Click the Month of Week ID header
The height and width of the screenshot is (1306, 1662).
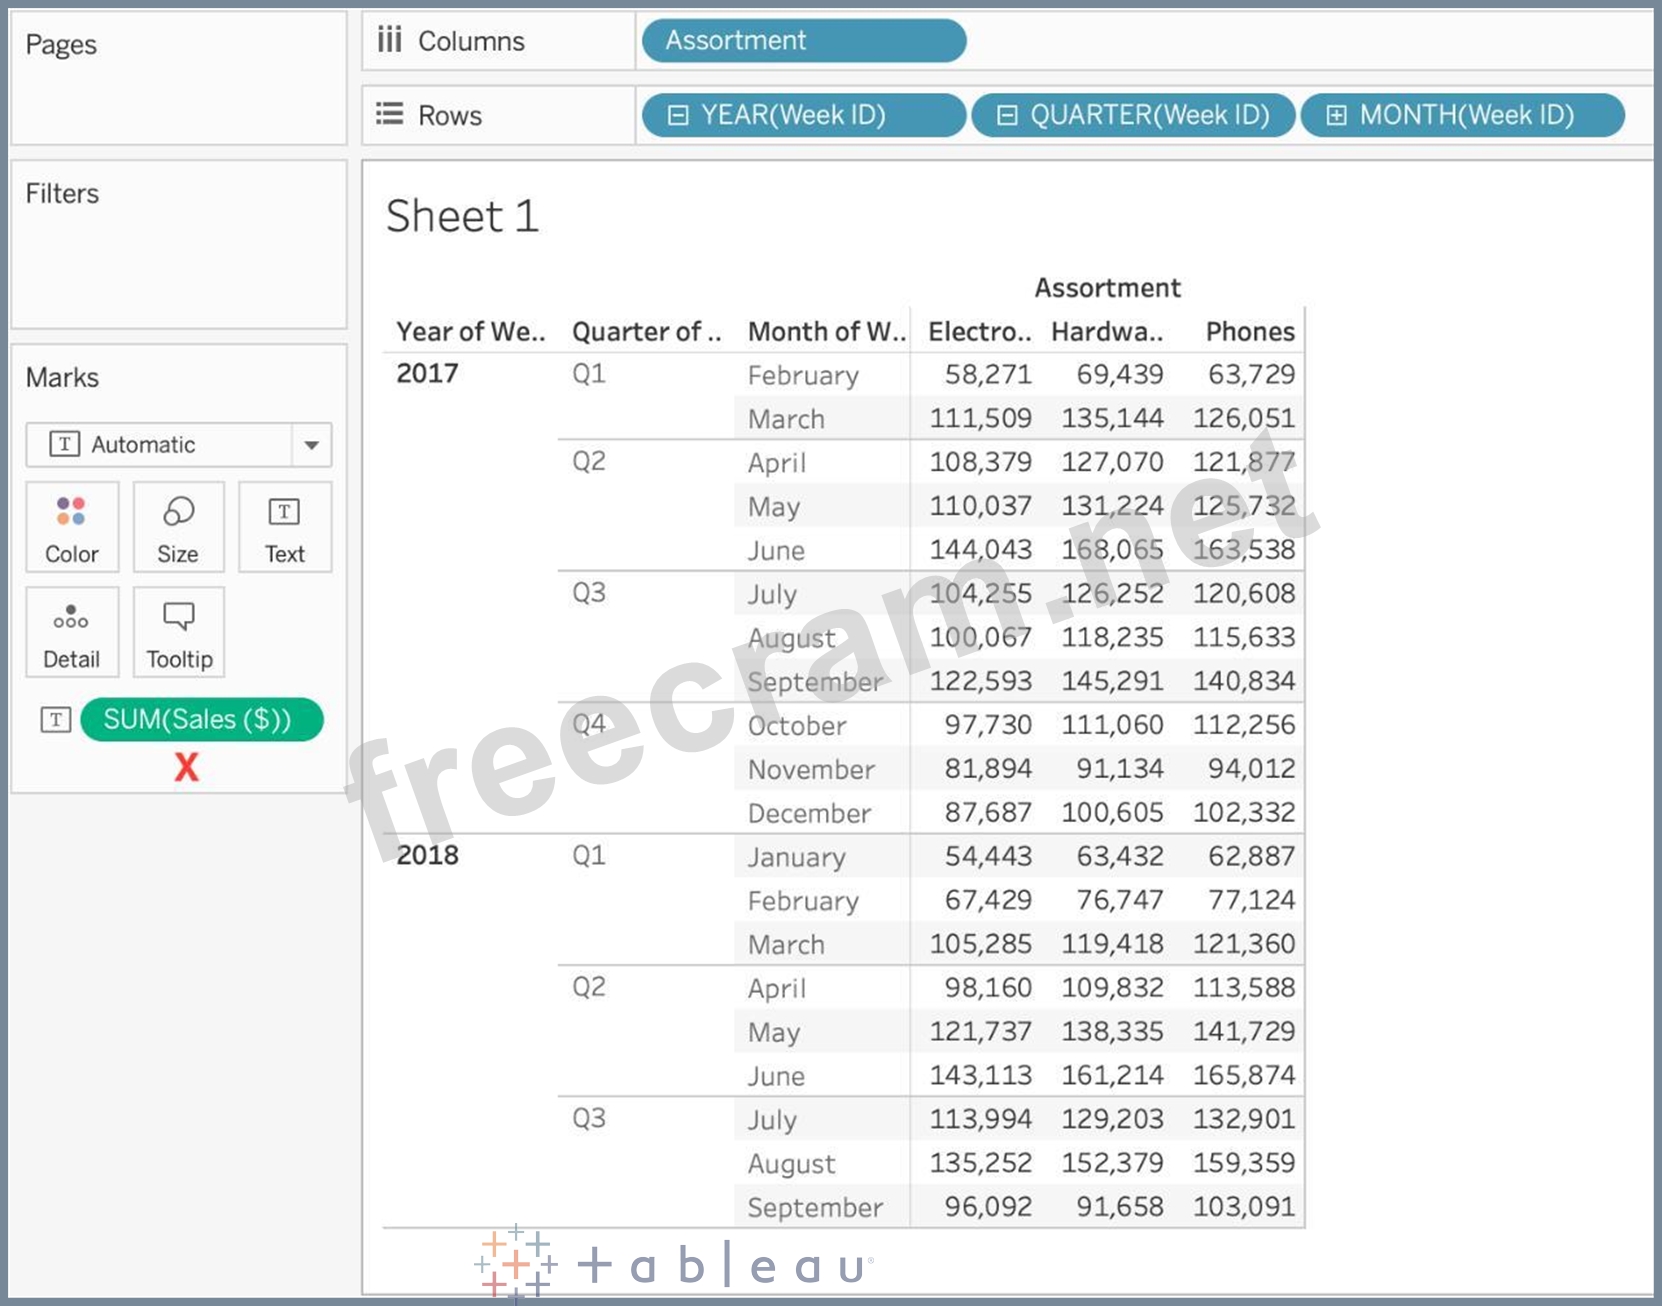point(826,331)
